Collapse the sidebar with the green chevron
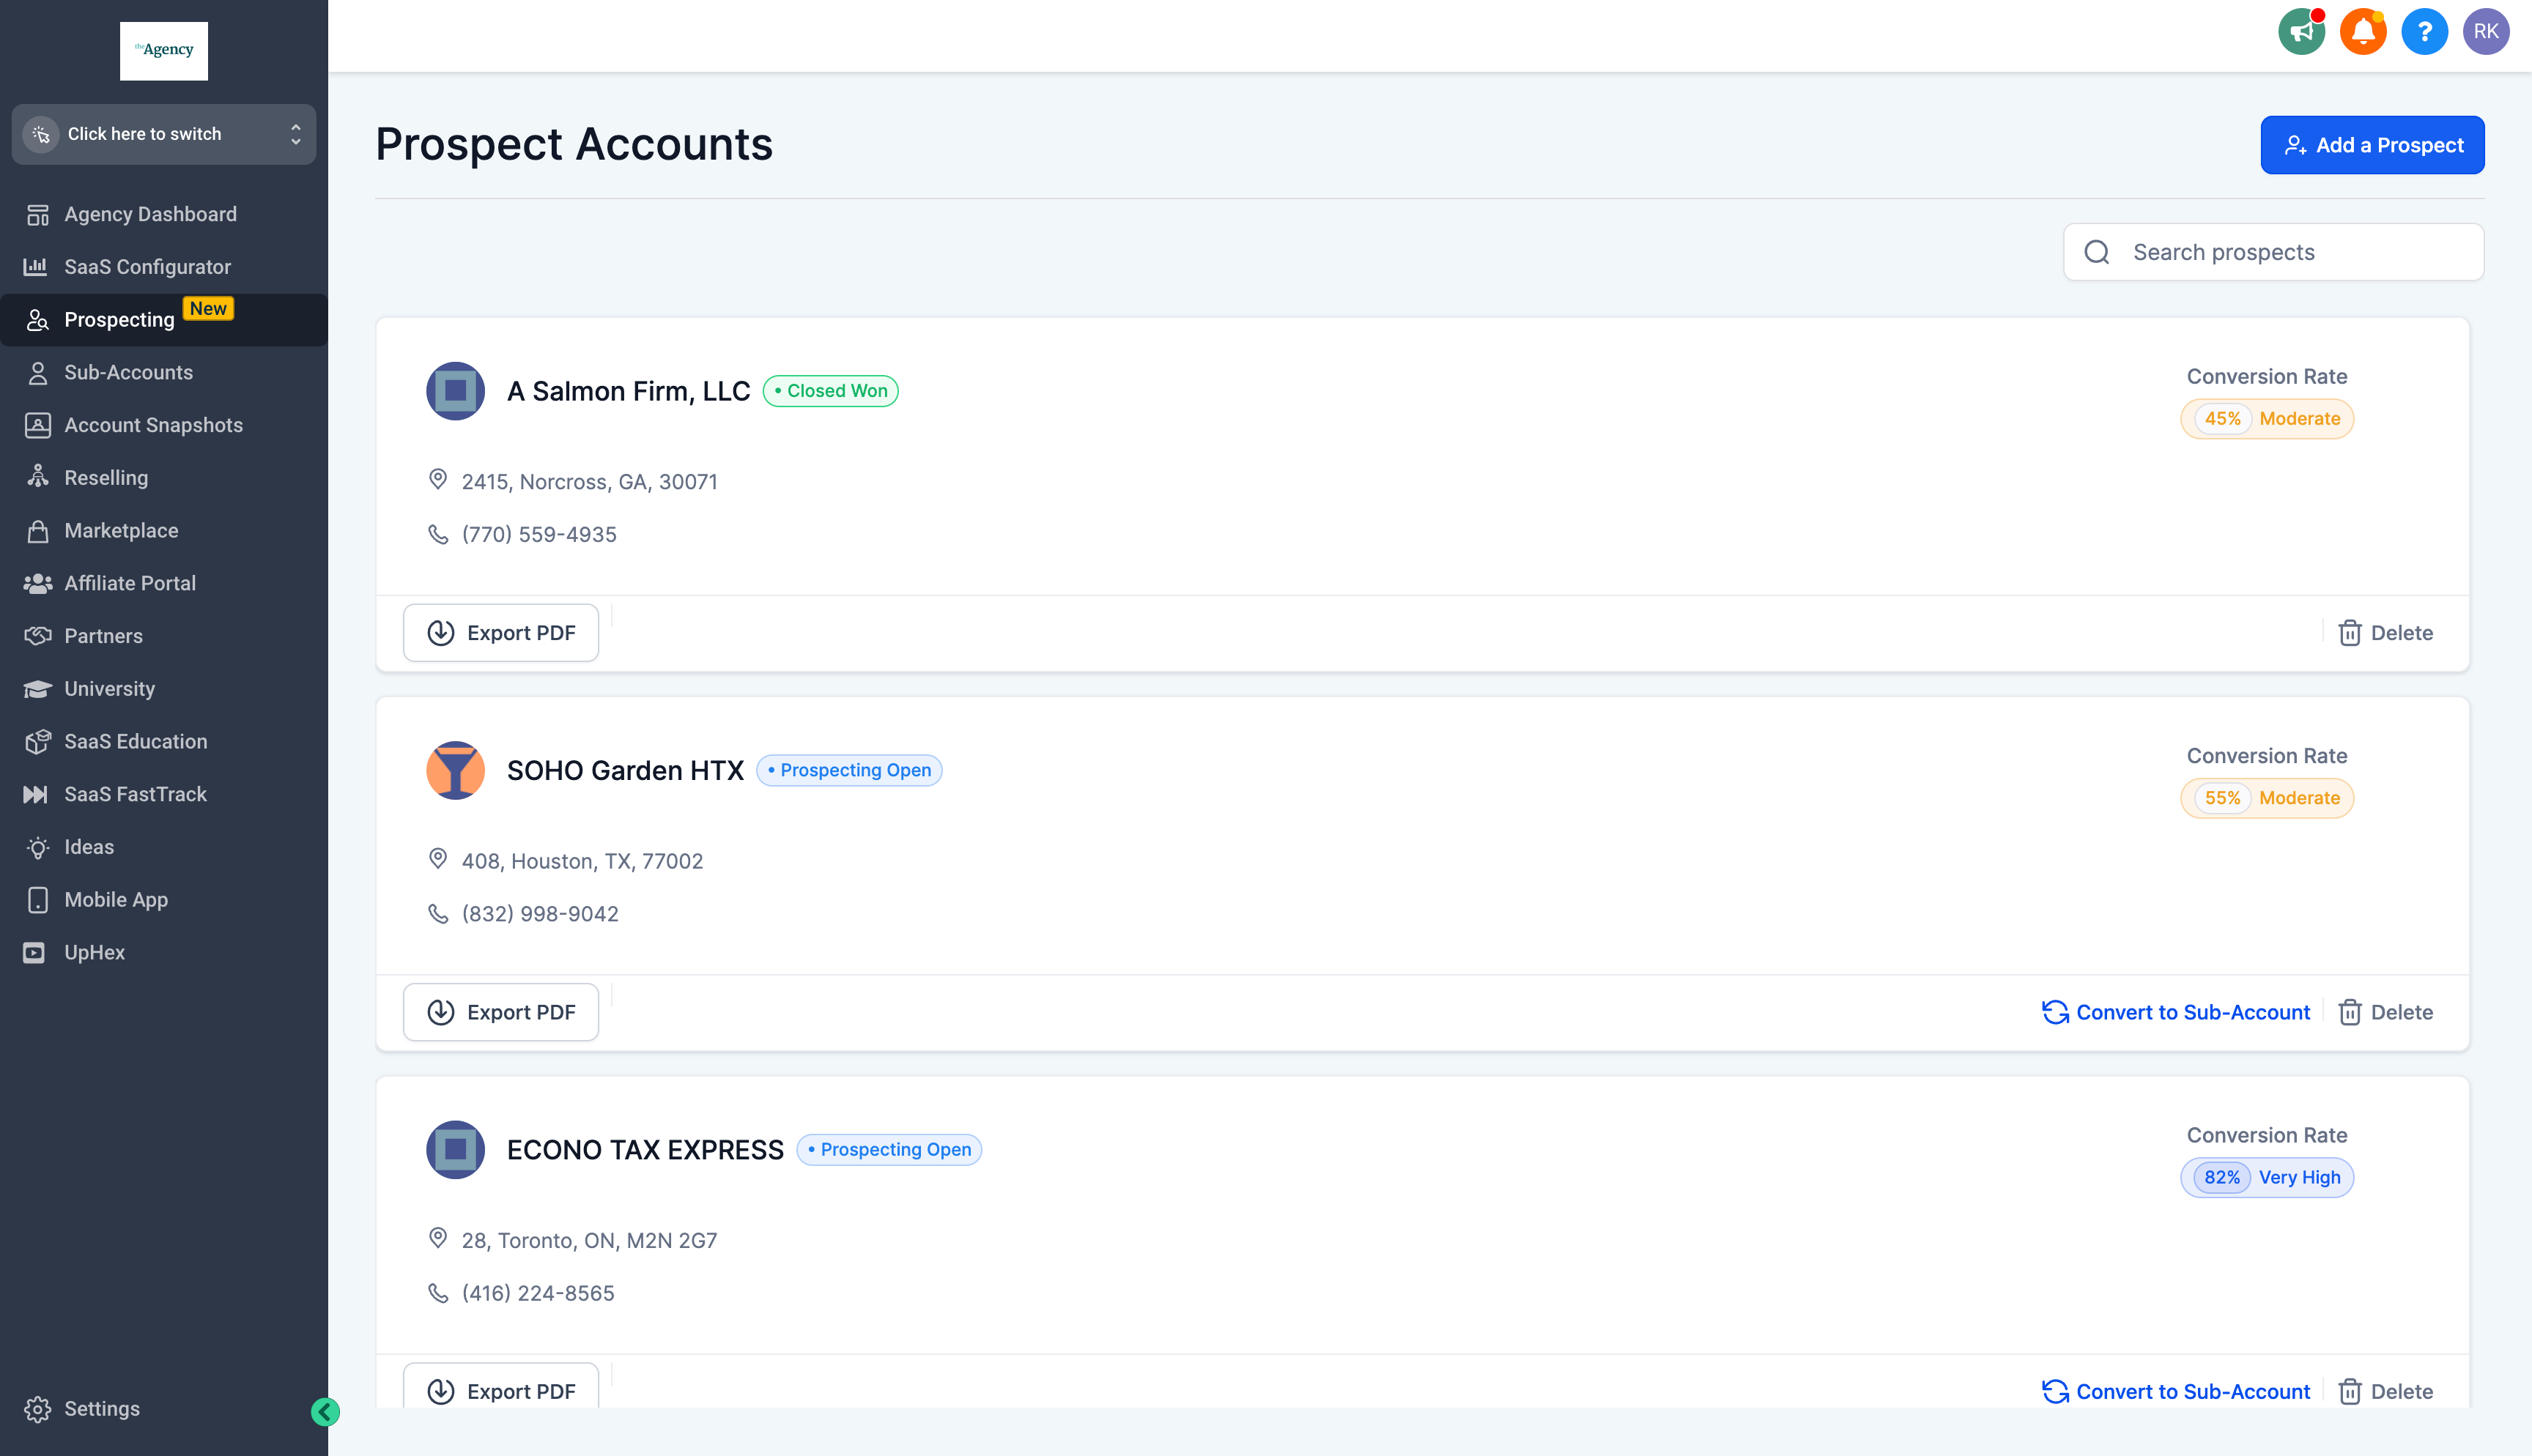 (325, 1412)
